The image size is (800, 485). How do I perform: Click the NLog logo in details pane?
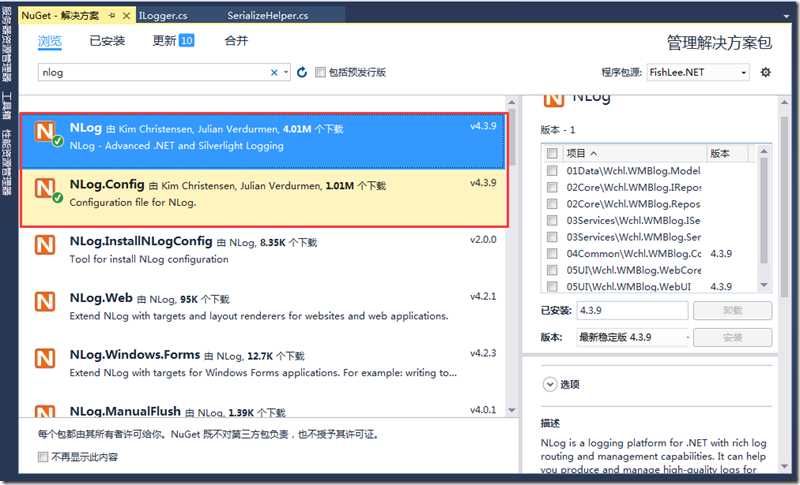554,100
